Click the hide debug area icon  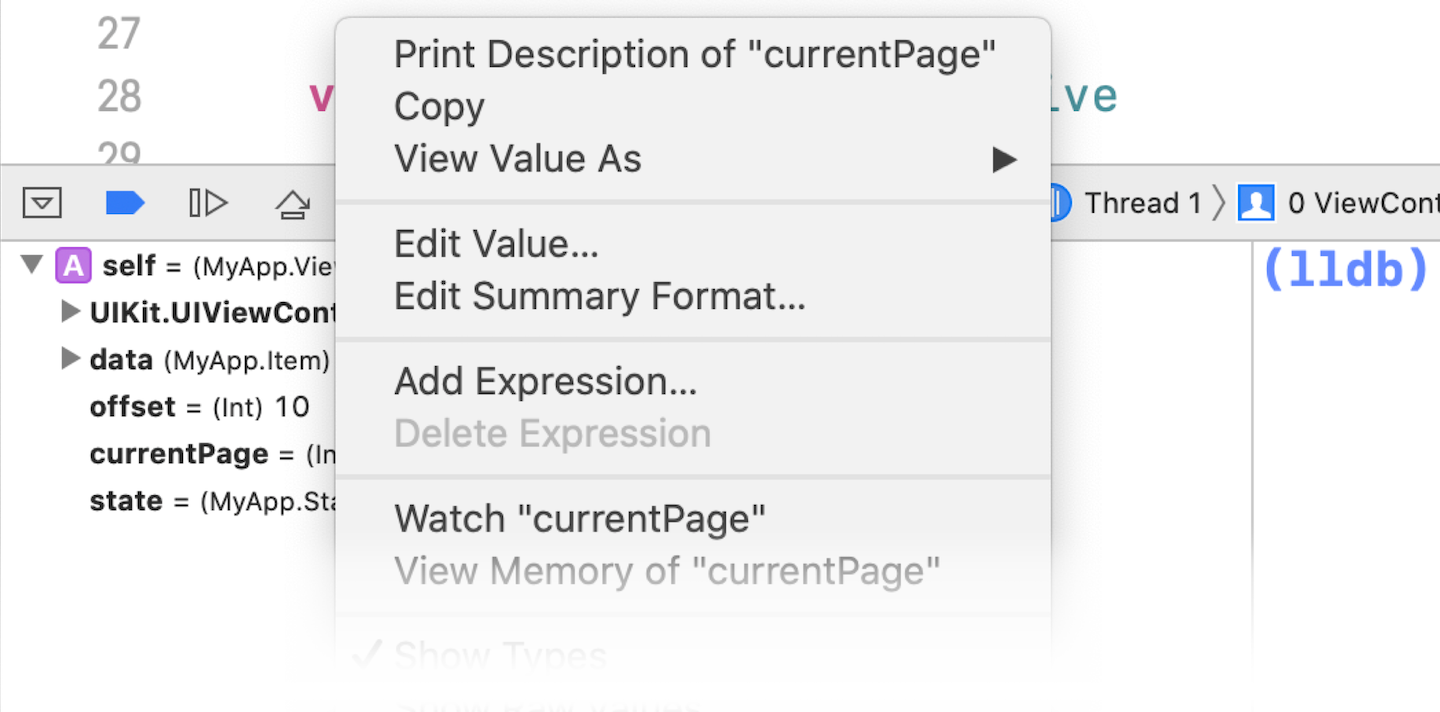[42, 204]
